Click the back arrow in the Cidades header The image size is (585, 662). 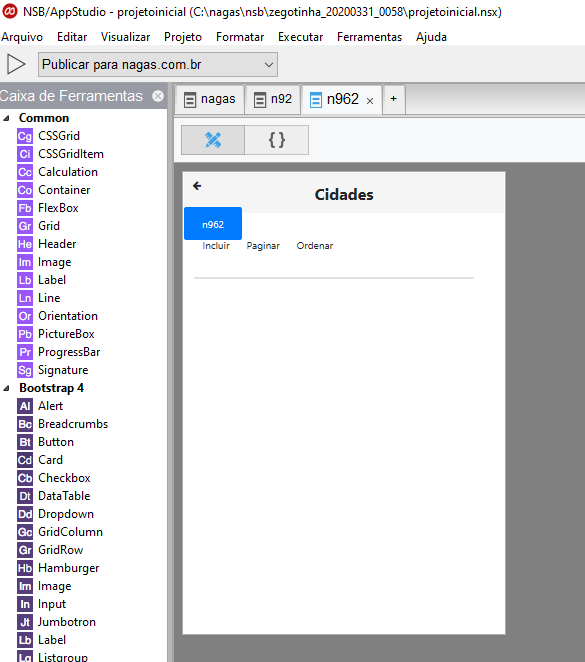coord(197,186)
